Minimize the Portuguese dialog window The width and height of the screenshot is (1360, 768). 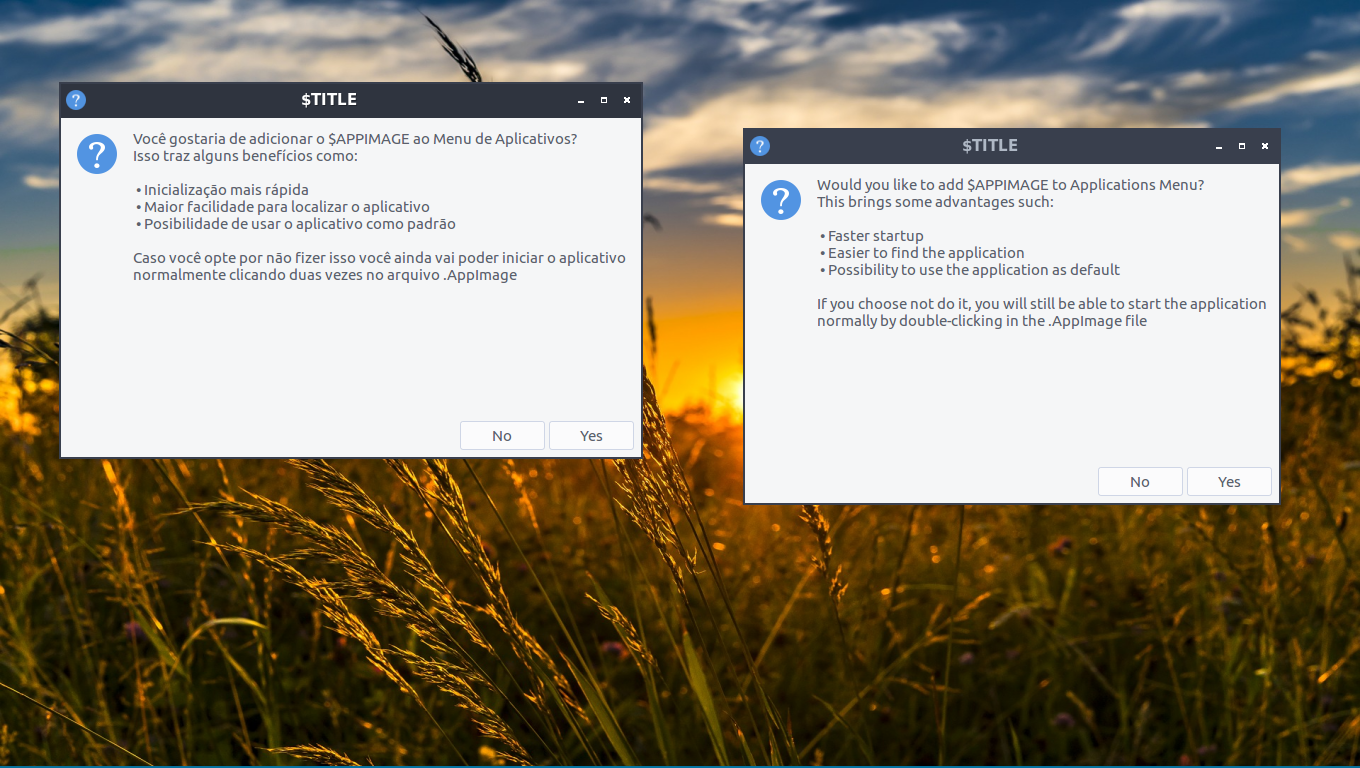(x=581, y=100)
